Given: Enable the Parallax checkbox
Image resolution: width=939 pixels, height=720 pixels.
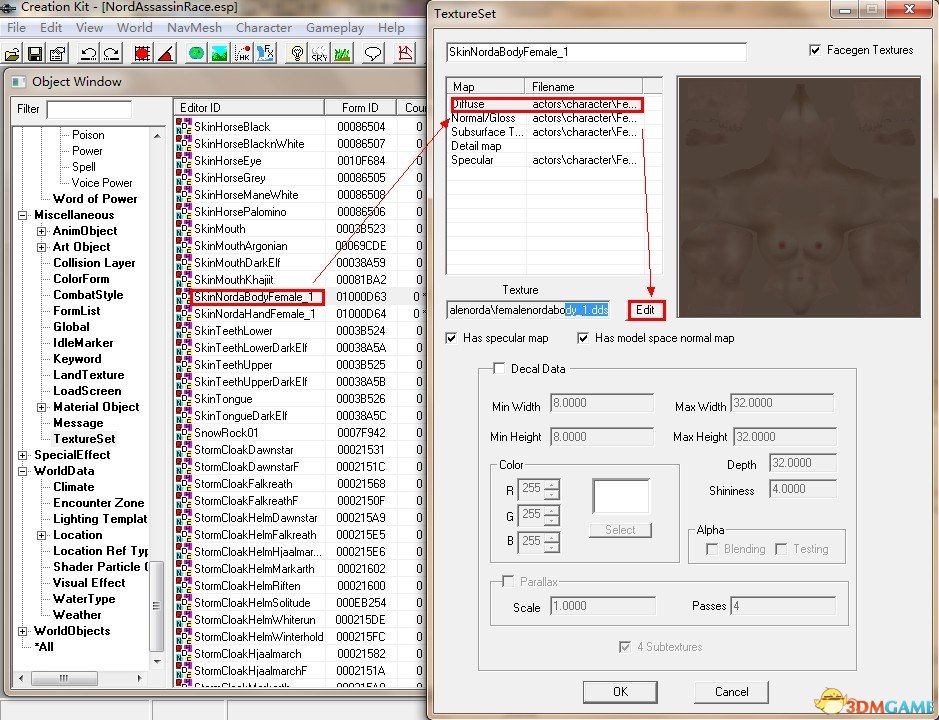Looking at the screenshot, I should click(508, 581).
